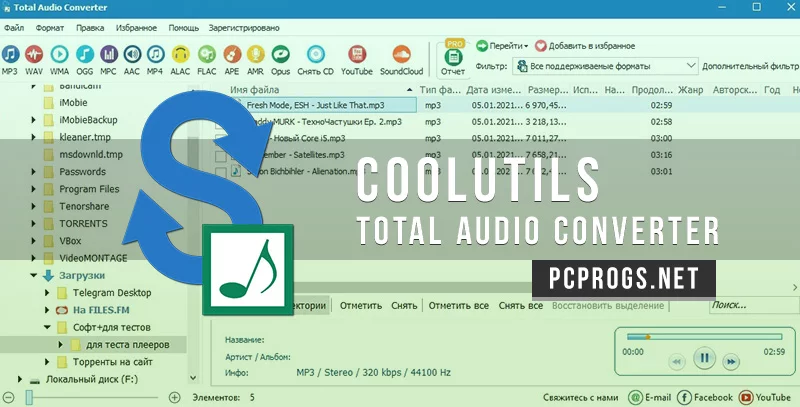Open the Помощь menu

coord(183,28)
